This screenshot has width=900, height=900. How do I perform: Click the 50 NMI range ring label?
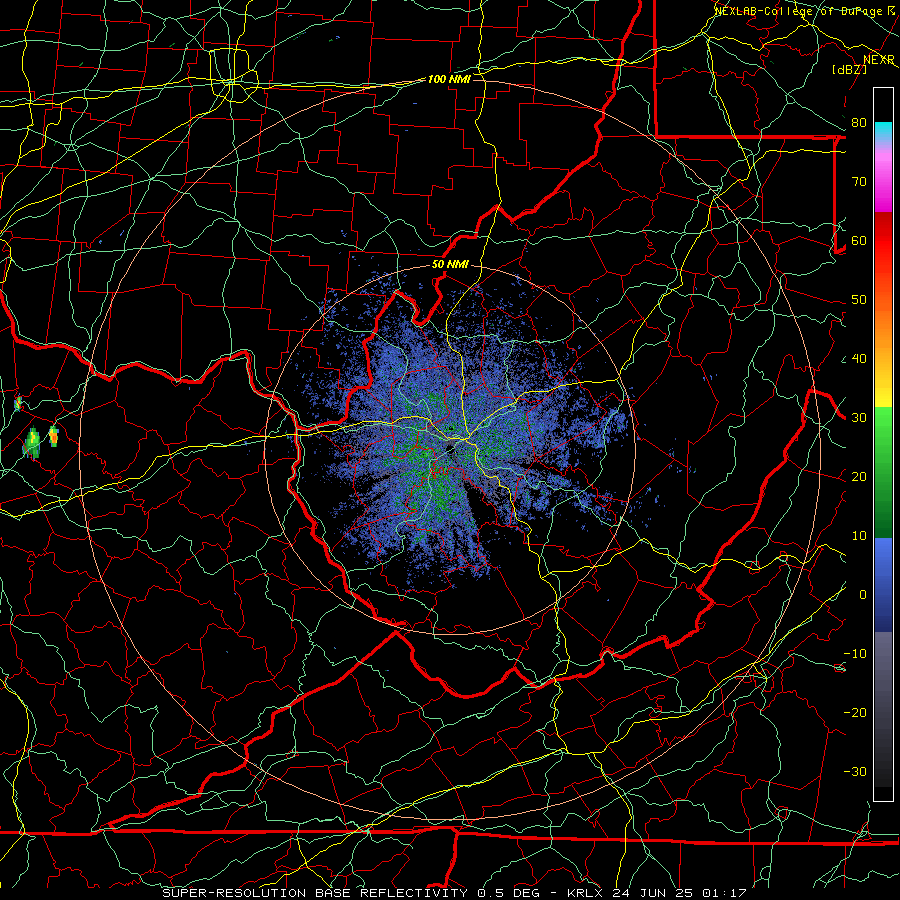click(x=450, y=264)
